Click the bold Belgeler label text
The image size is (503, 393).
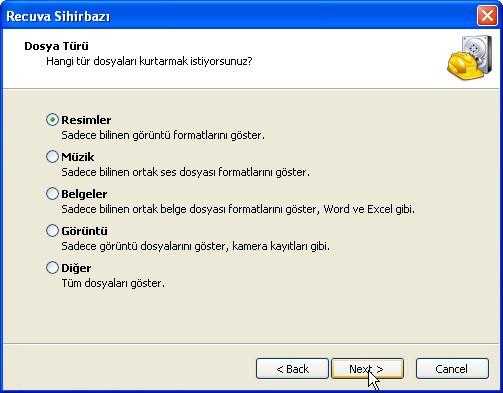coord(84,194)
